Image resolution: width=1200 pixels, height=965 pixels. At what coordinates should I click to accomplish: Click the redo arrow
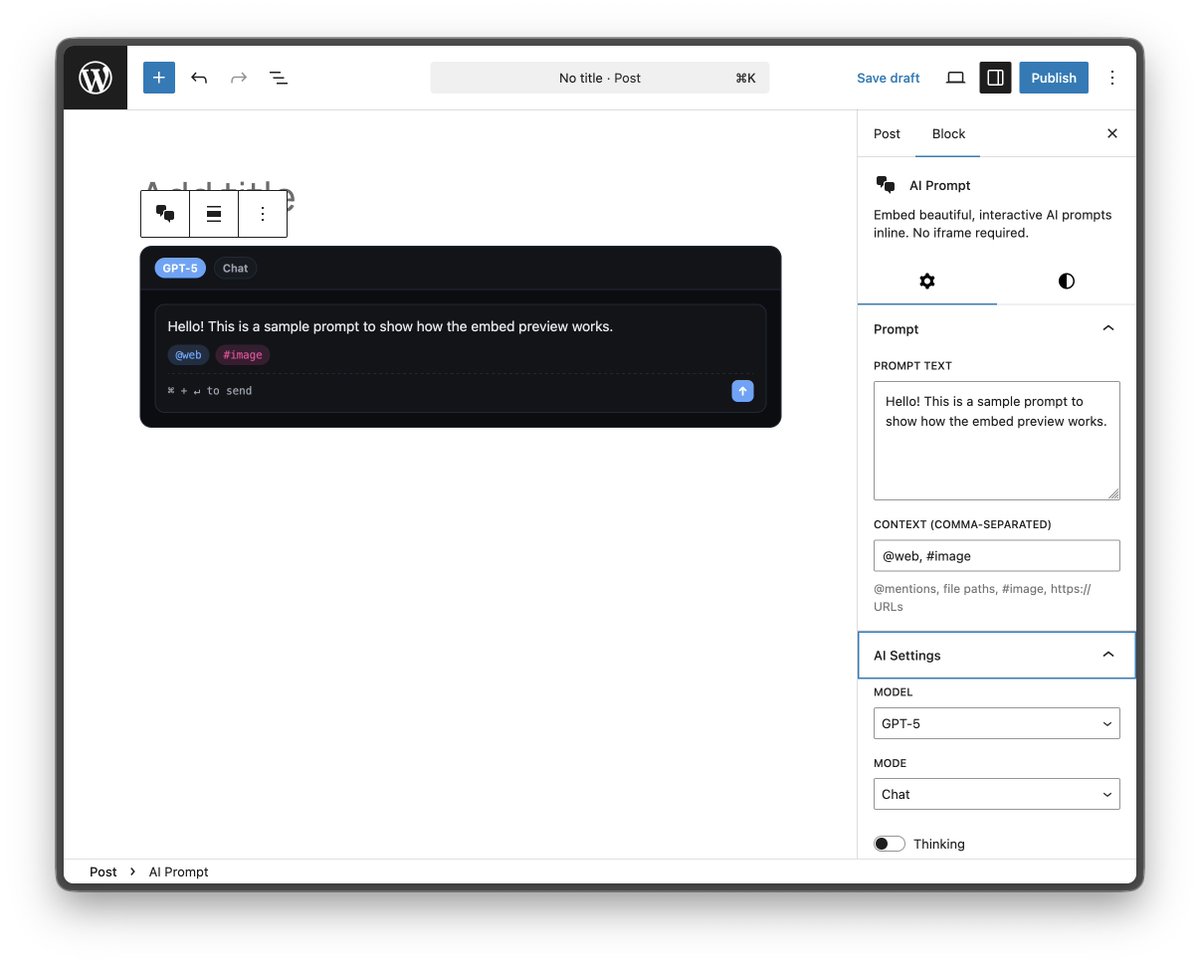pos(238,78)
